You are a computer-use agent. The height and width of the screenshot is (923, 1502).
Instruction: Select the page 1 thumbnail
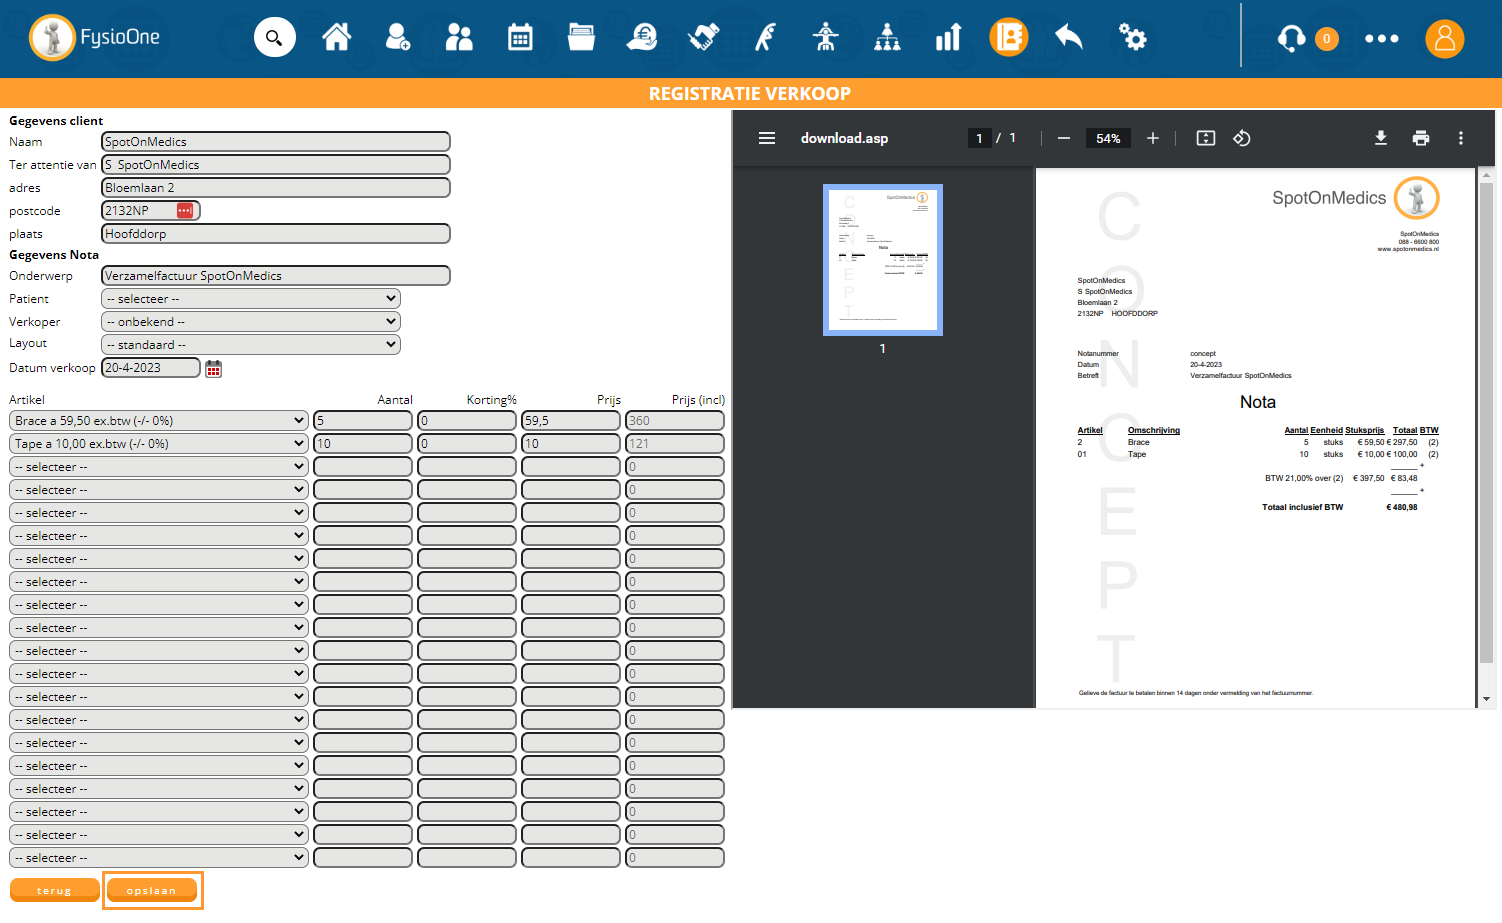click(882, 260)
